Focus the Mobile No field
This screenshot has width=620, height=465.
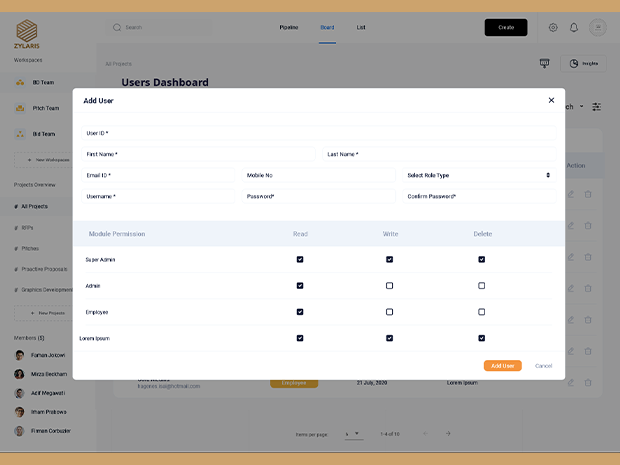coord(318,175)
